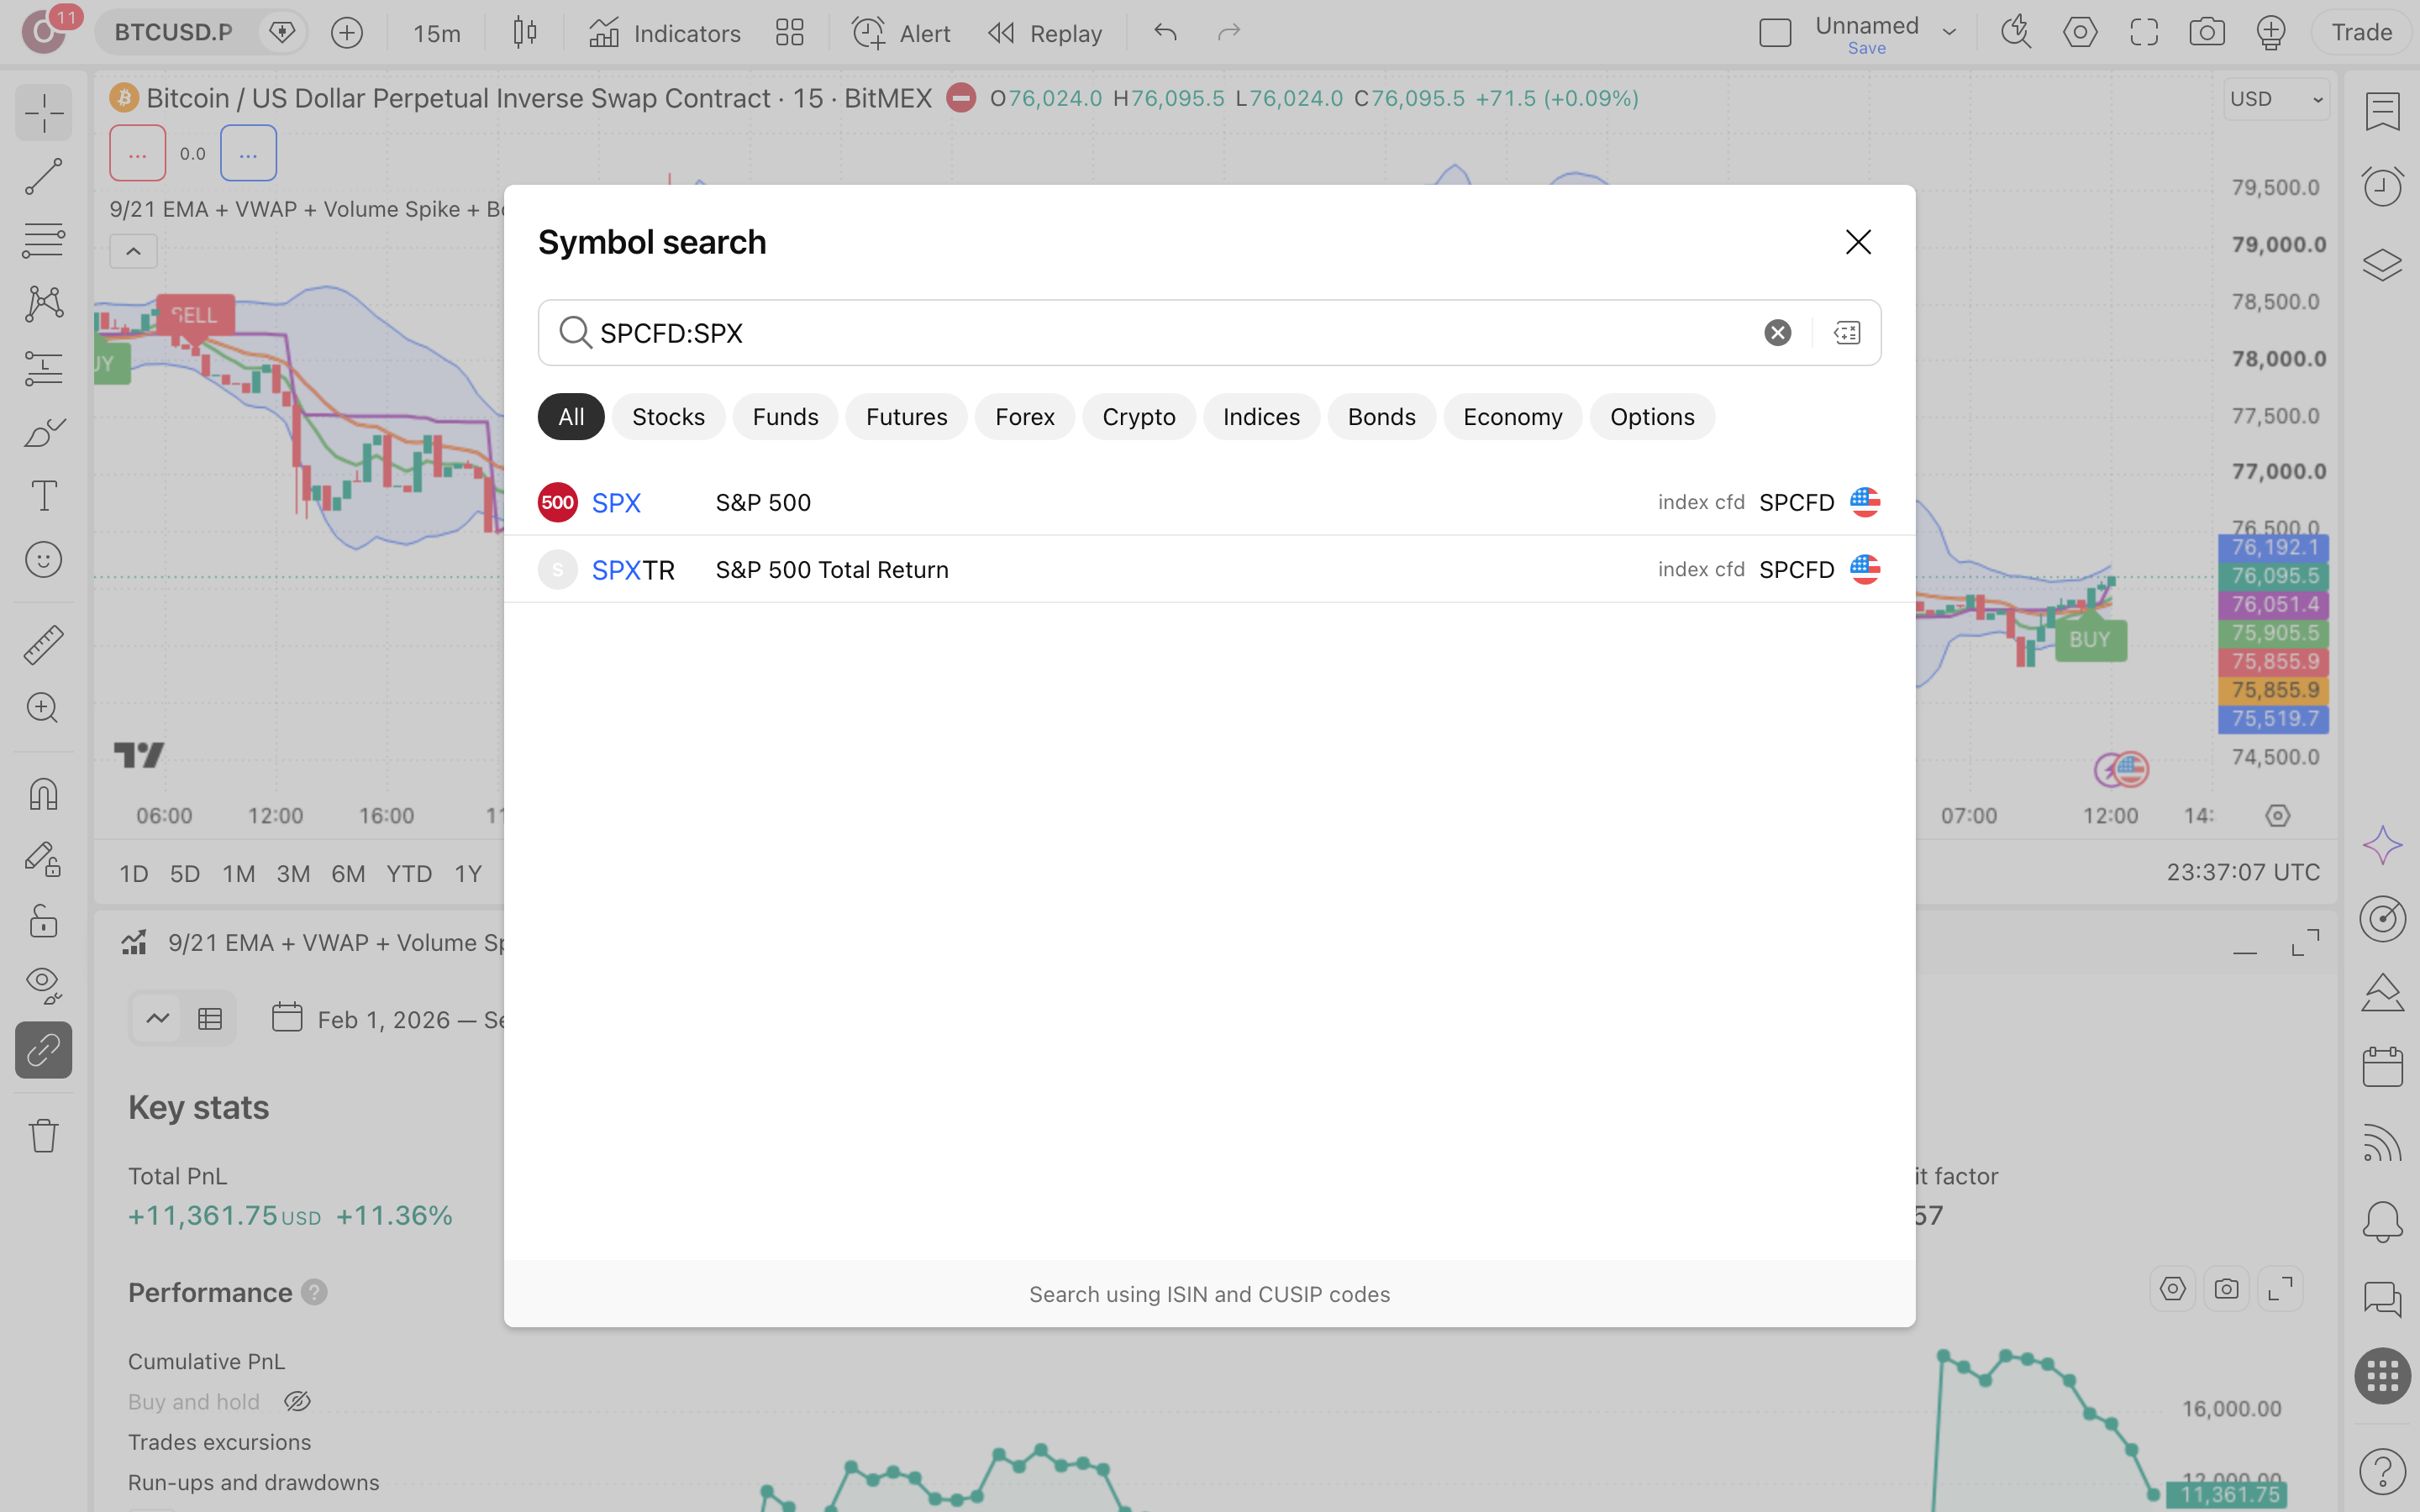2420x1512 pixels.
Task: Open the Trade panel
Action: point(2361,33)
